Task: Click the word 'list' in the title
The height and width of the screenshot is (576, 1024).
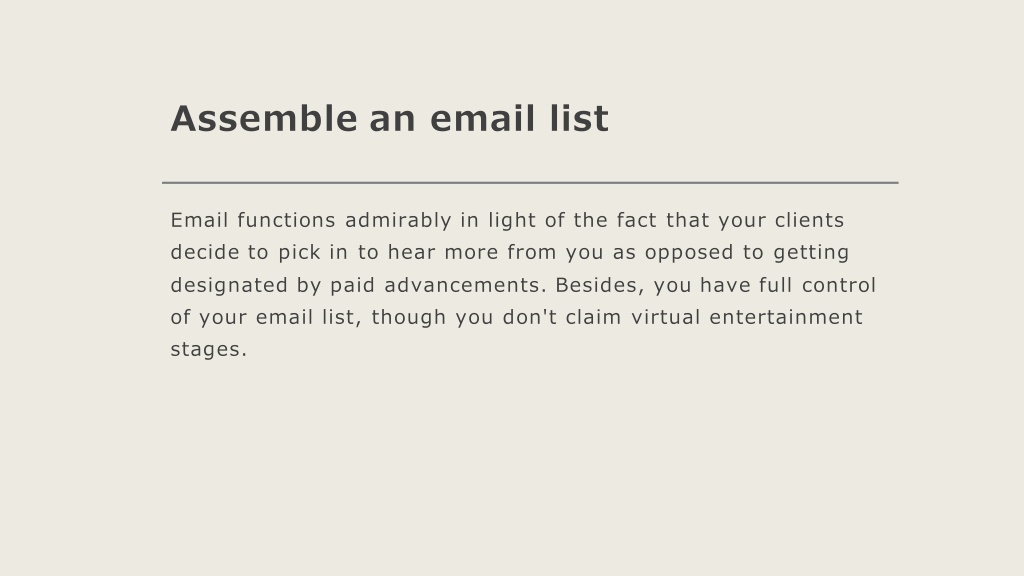Action: (579, 119)
